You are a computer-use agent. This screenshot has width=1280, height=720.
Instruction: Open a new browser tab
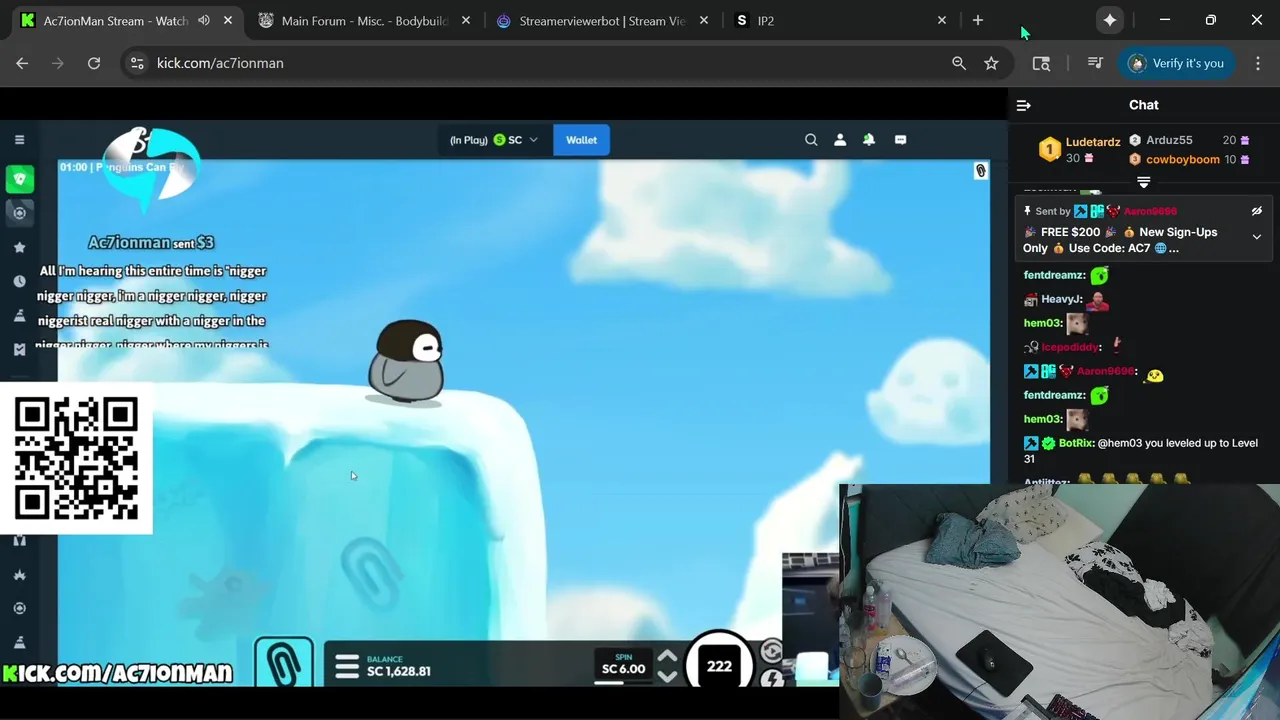point(978,20)
